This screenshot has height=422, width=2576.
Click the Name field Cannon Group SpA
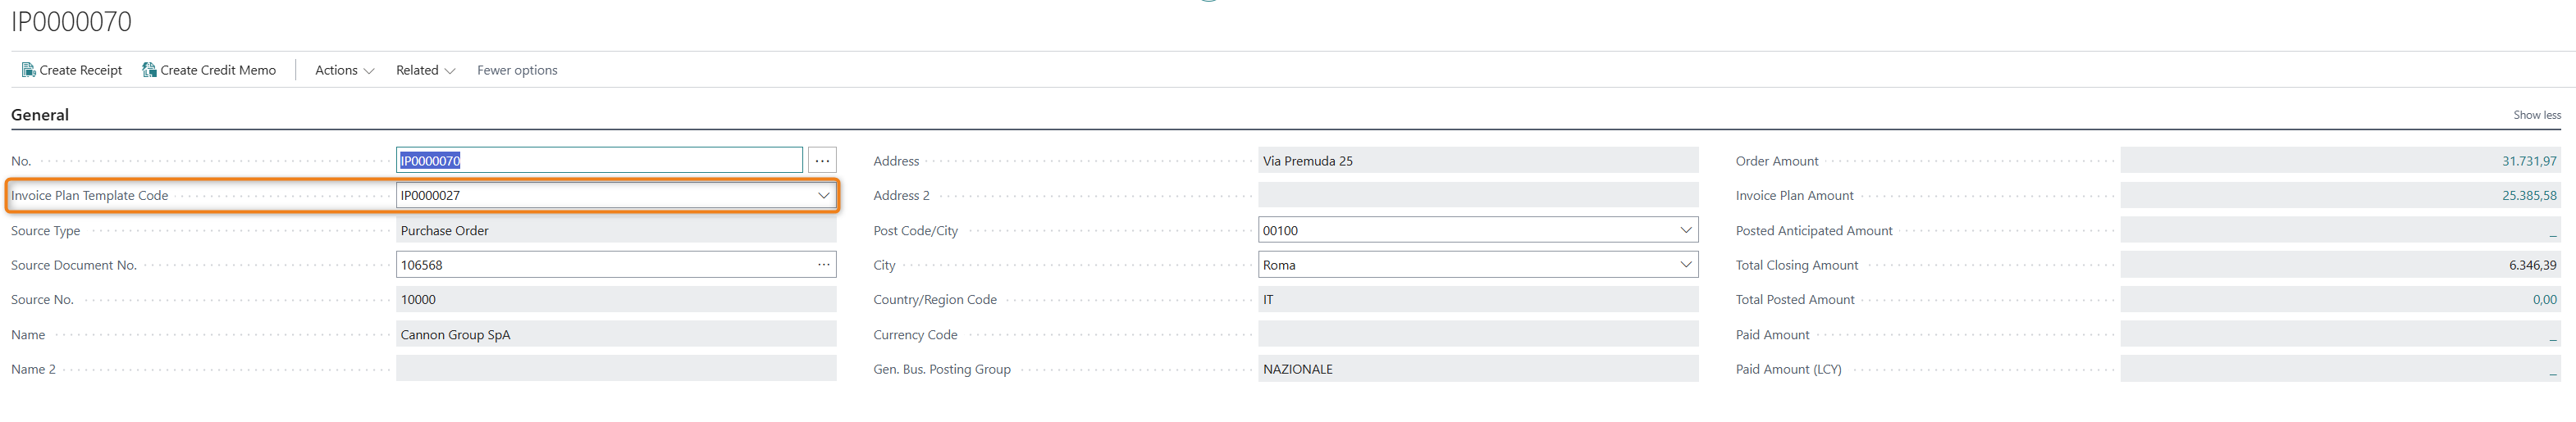[x=615, y=334]
